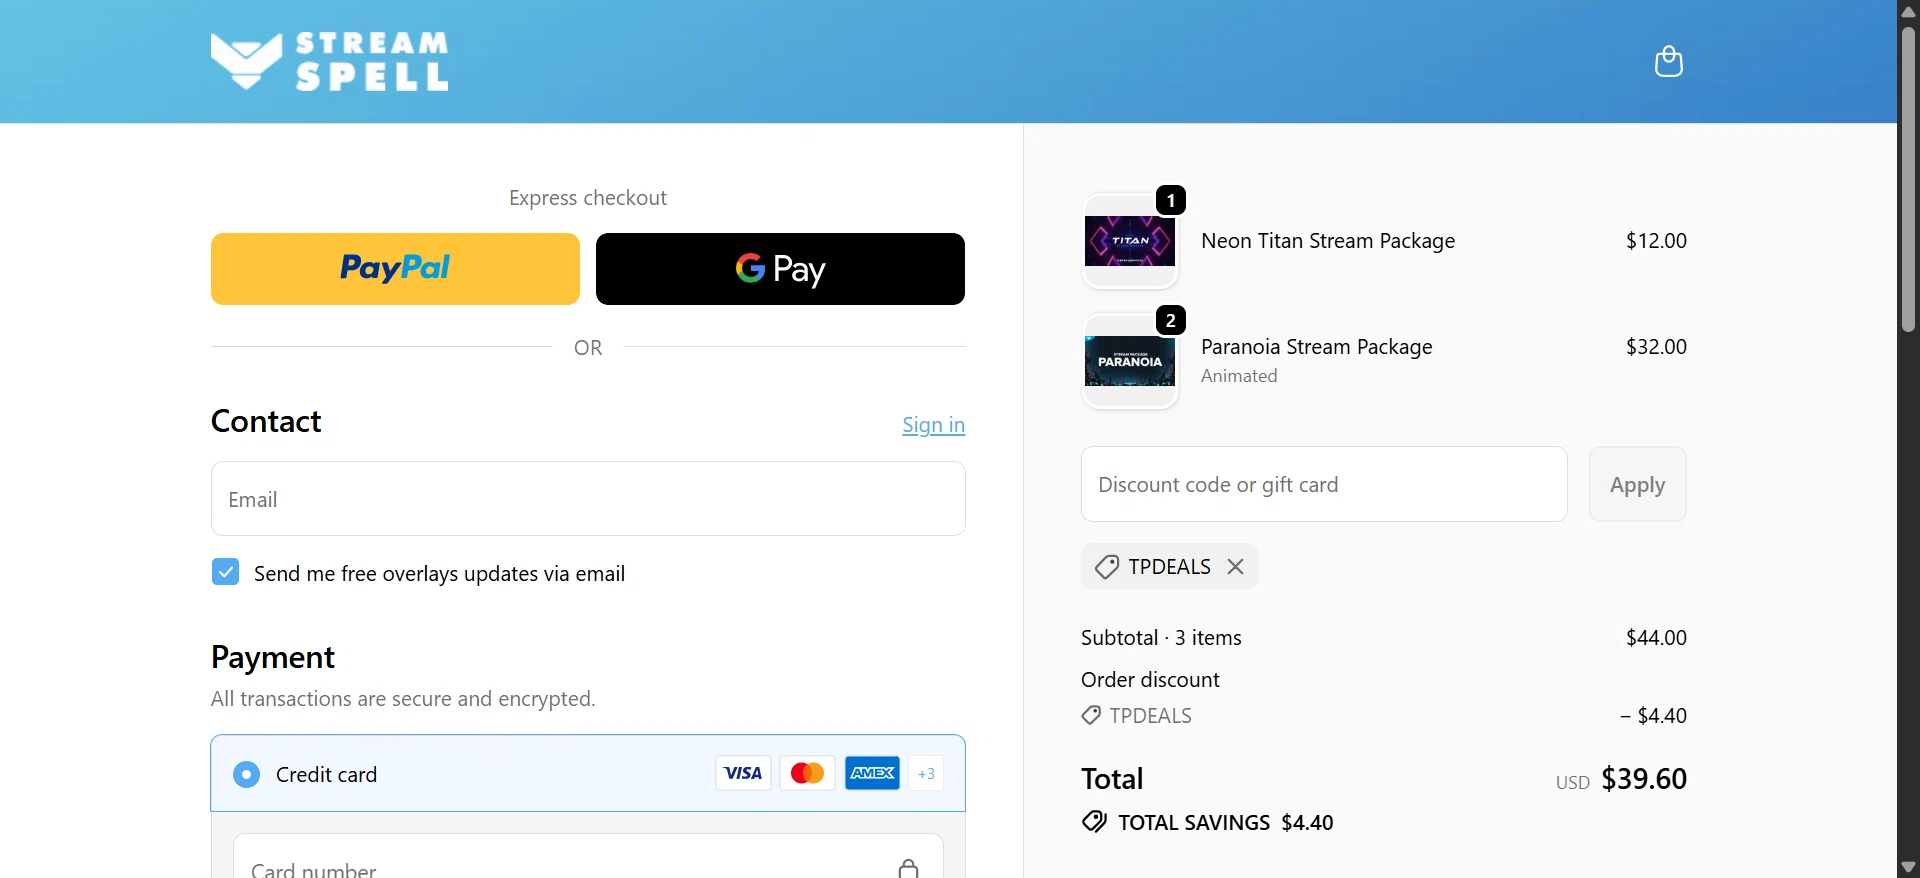Image resolution: width=1920 pixels, height=878 pixels.
Task: Show the +3 more card types
Action: [x=926, y=773]
